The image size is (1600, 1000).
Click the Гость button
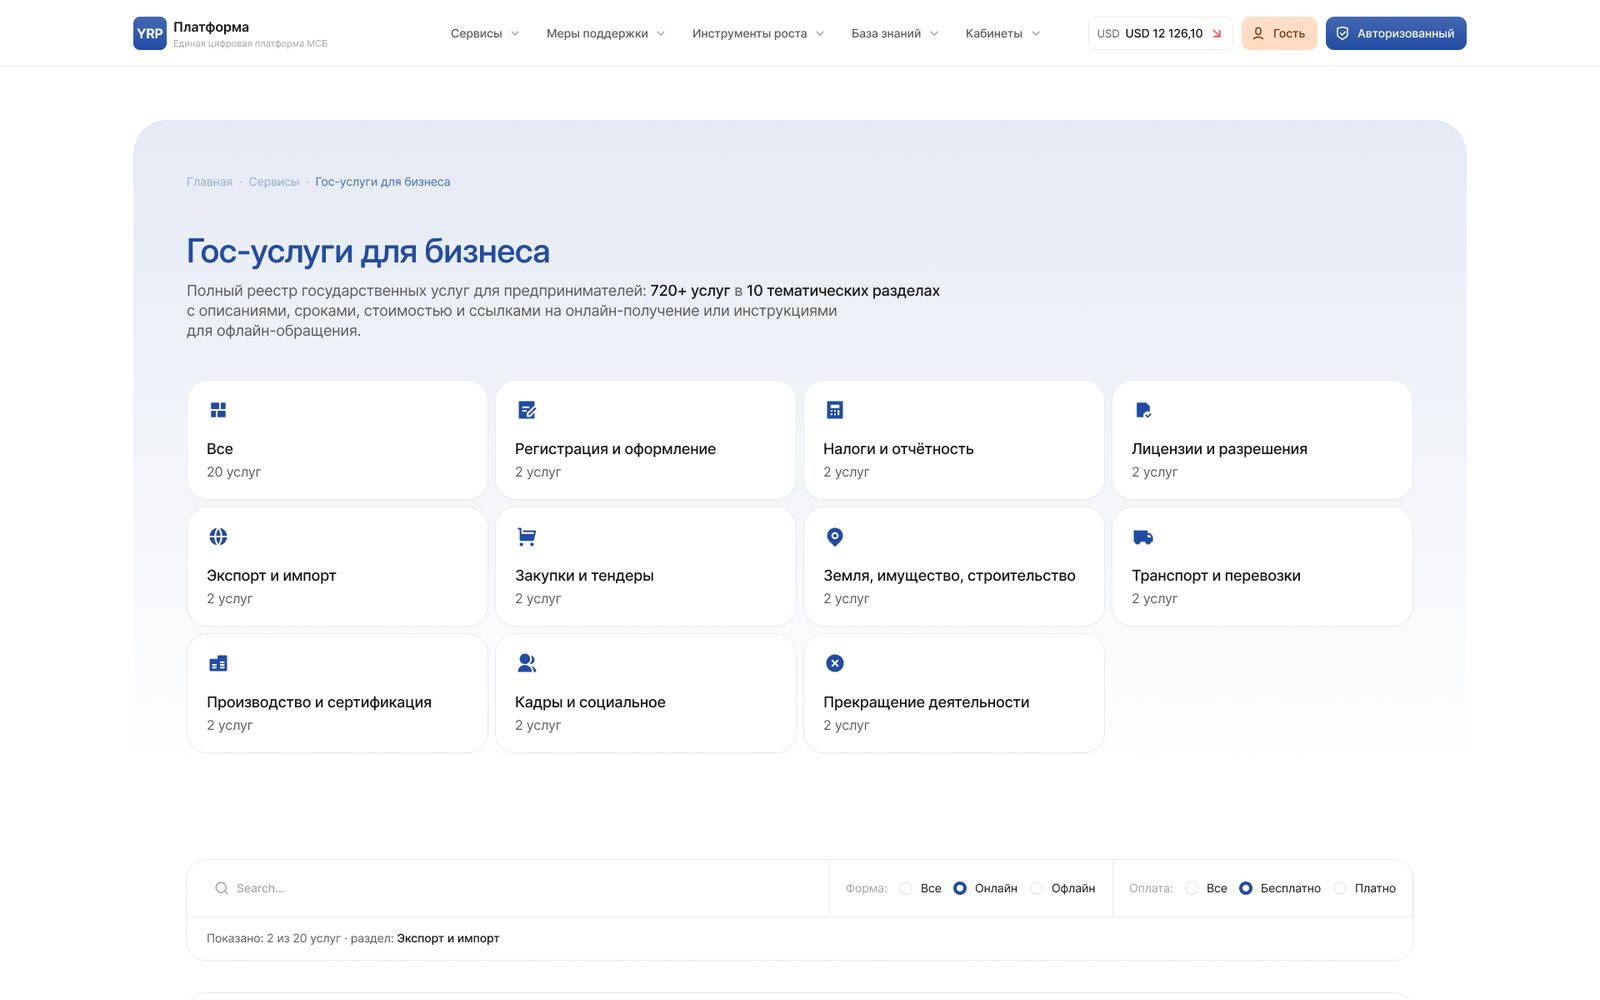coord(1279,33)
